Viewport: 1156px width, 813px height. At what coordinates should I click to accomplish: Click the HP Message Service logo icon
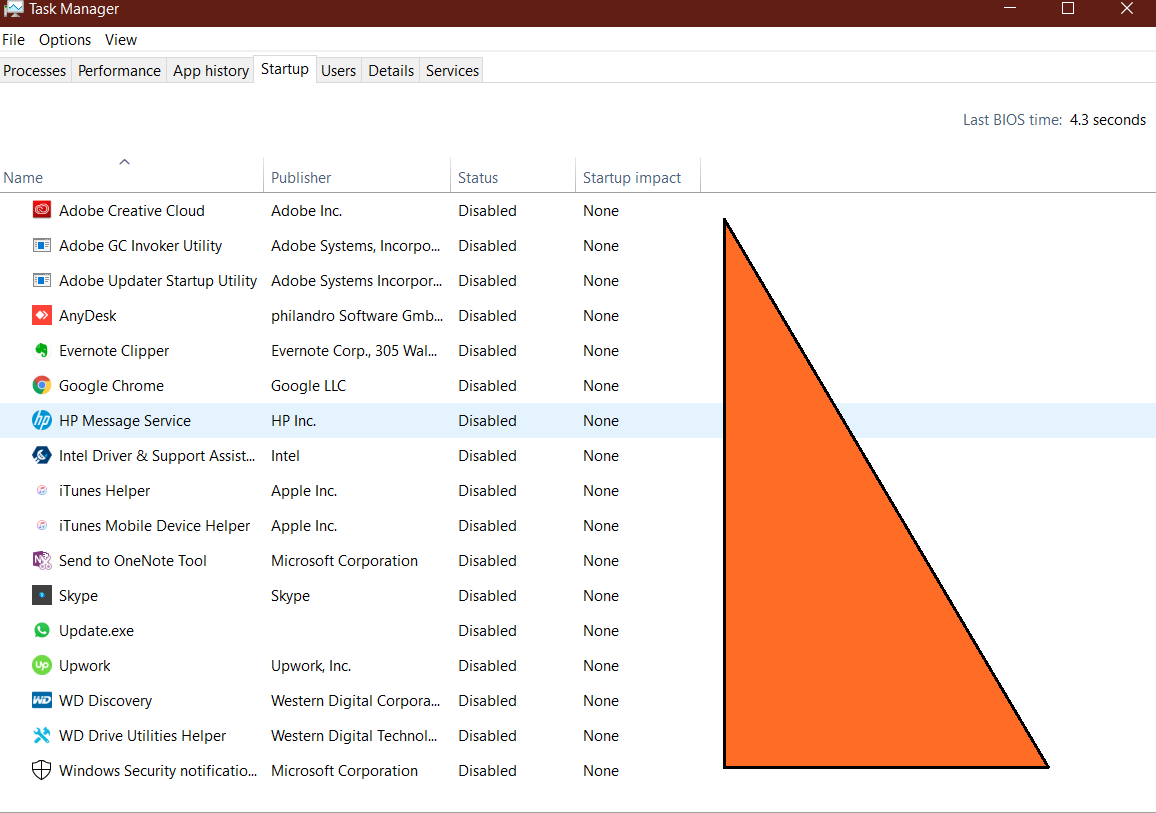pos(42,420)
